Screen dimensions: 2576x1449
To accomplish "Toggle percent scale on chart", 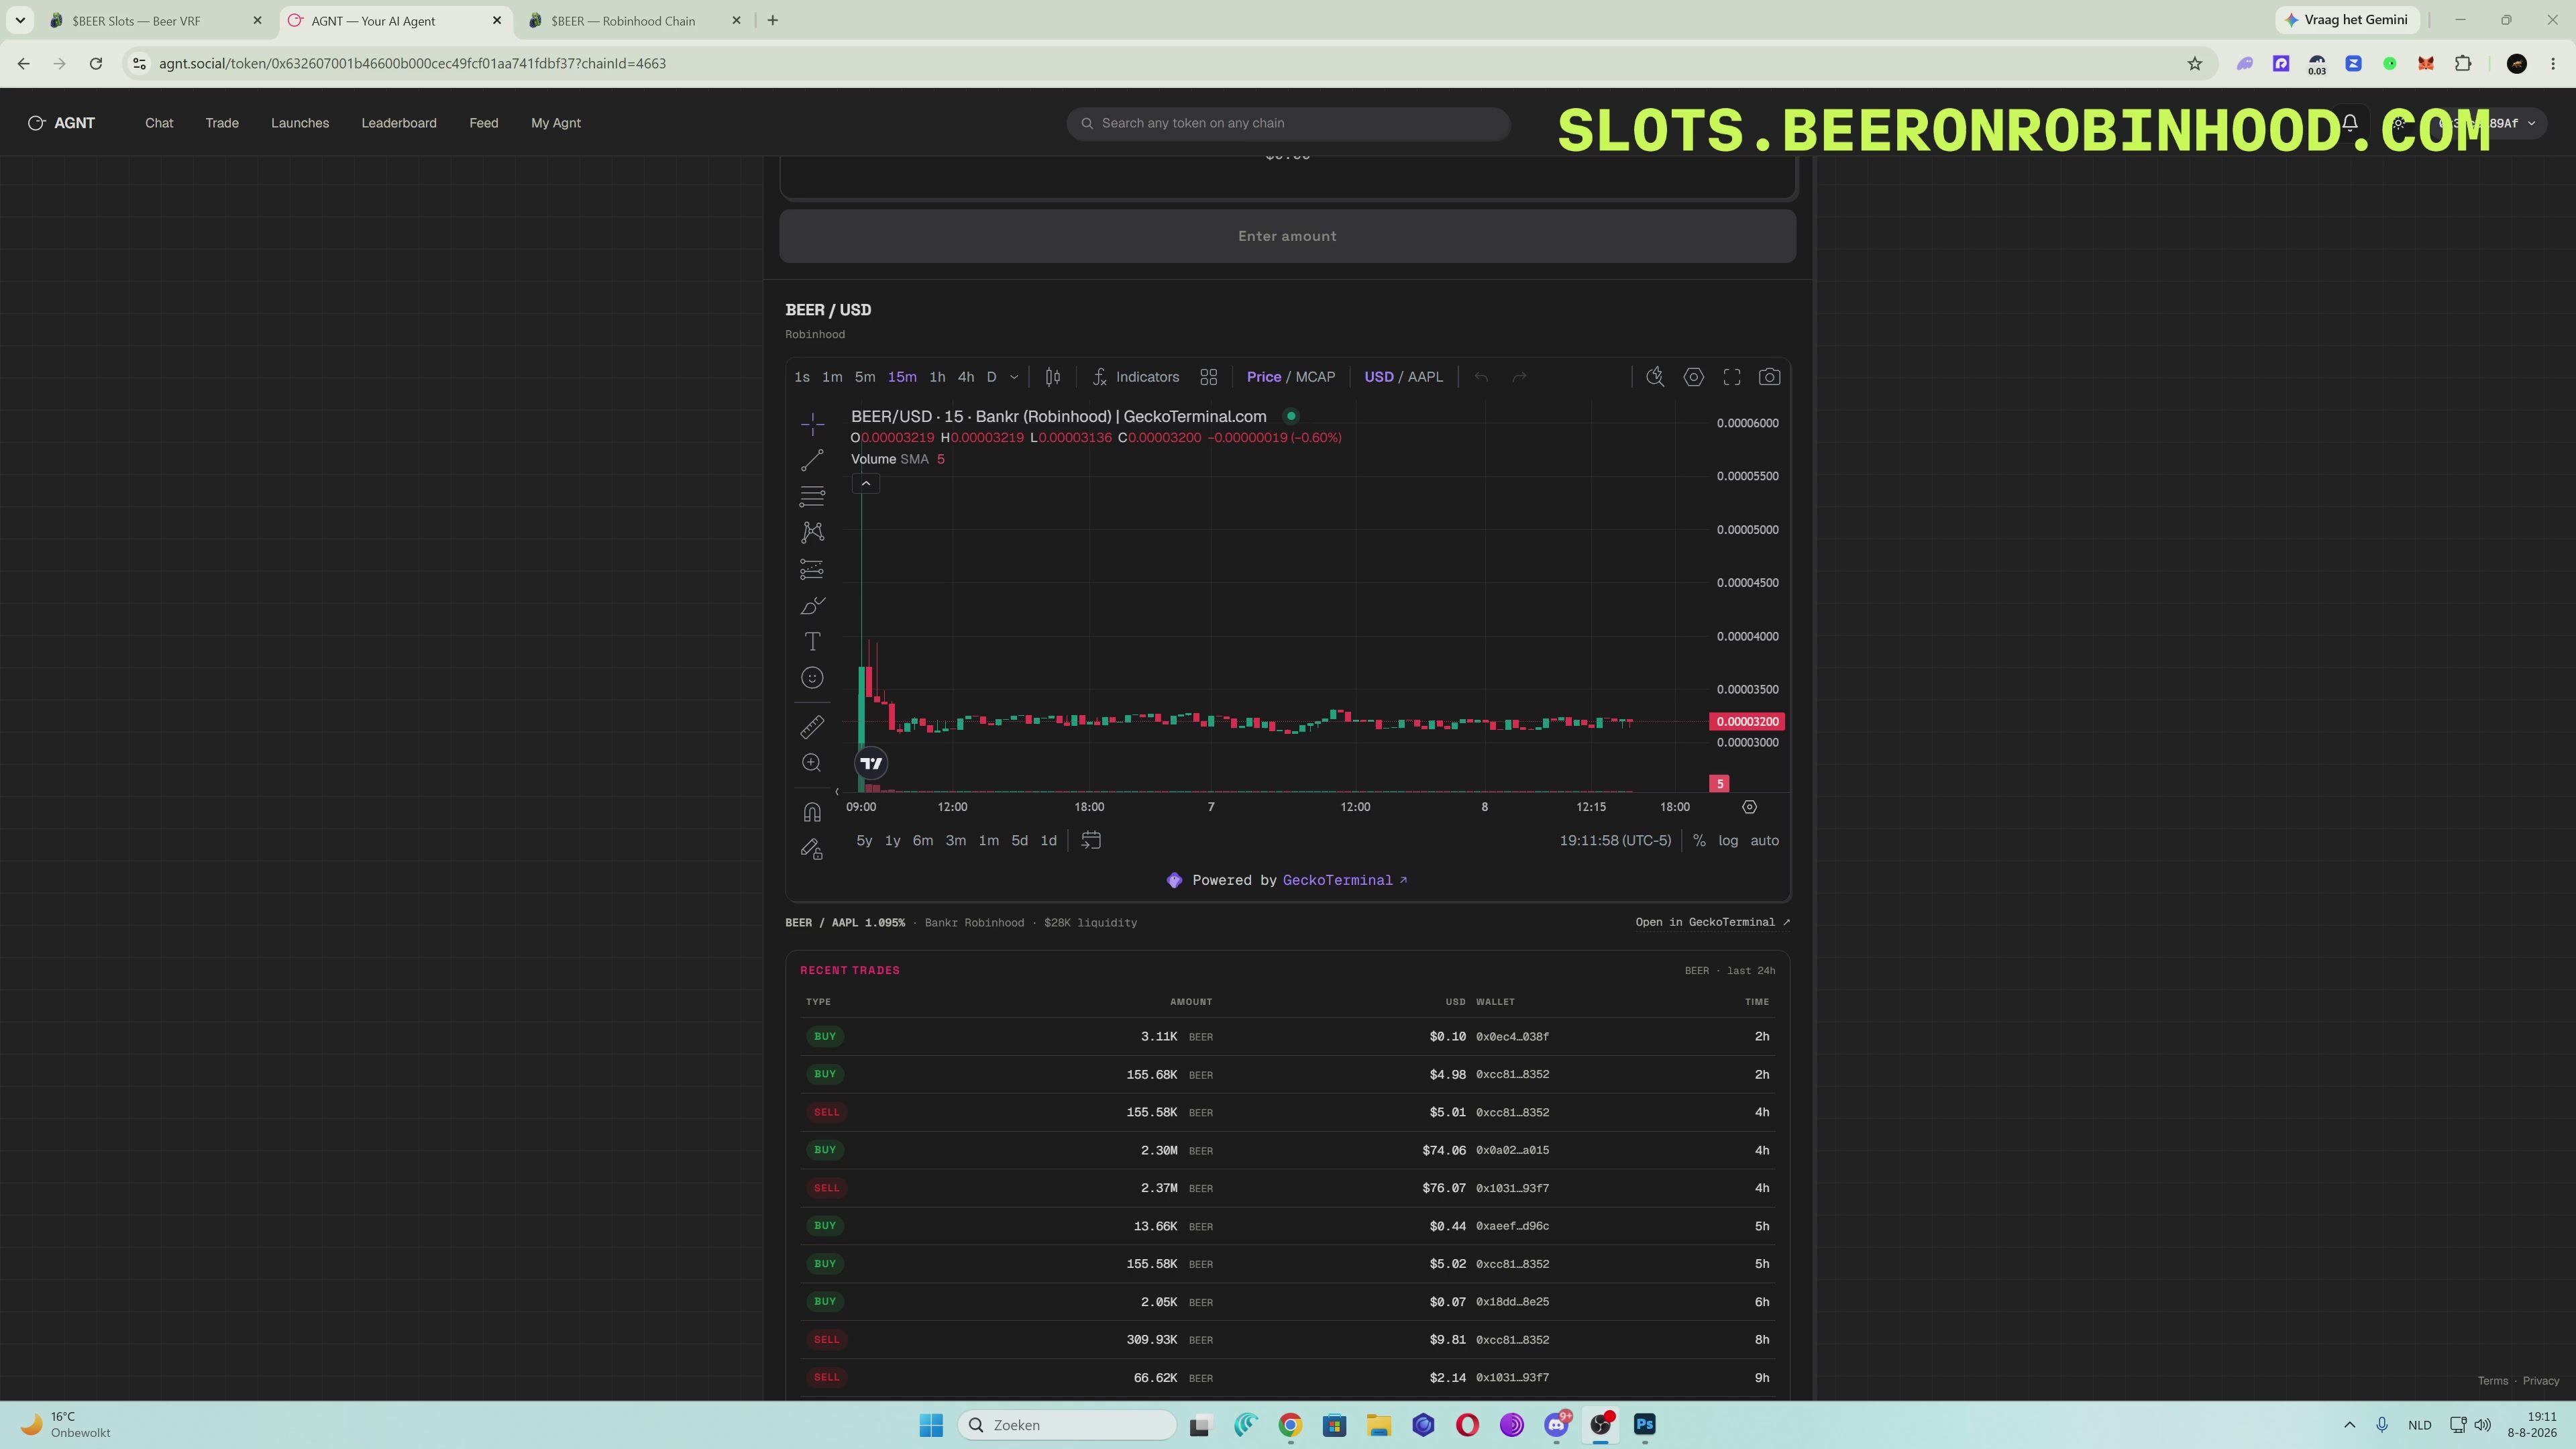I will (1699, 841).
